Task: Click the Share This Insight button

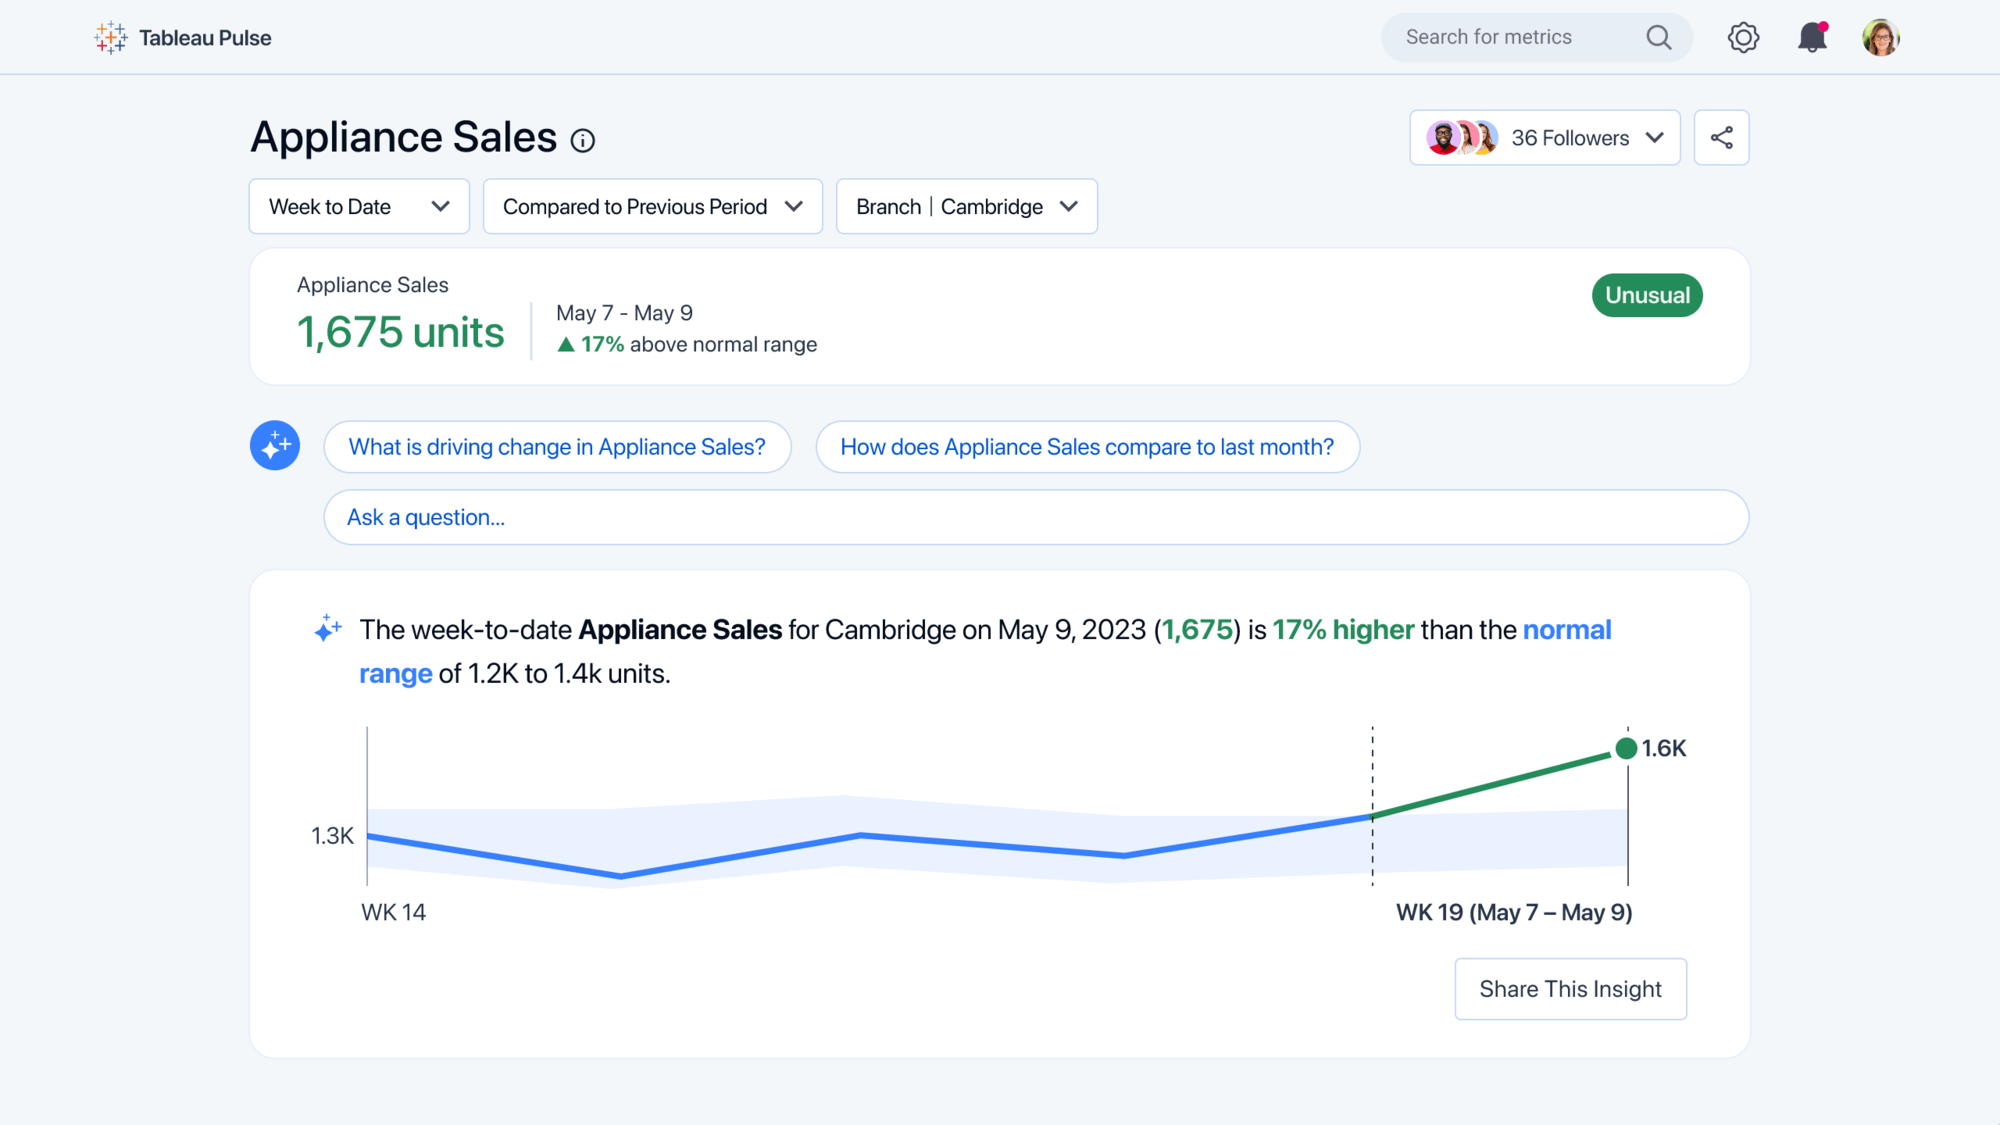Action: [1571, 988]
